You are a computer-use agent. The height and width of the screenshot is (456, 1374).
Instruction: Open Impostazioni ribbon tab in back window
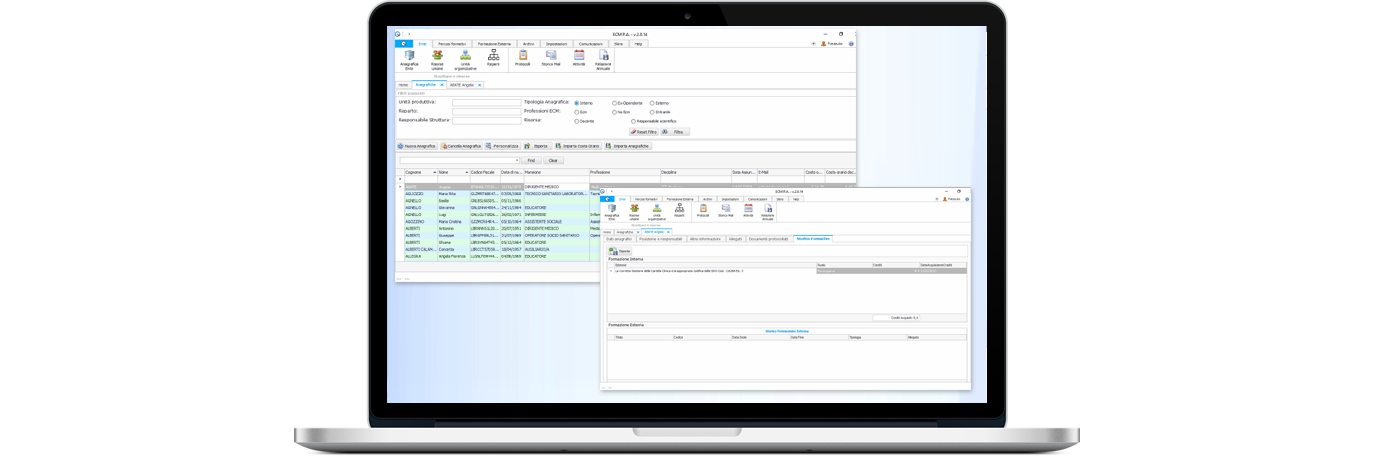(557, 44)
